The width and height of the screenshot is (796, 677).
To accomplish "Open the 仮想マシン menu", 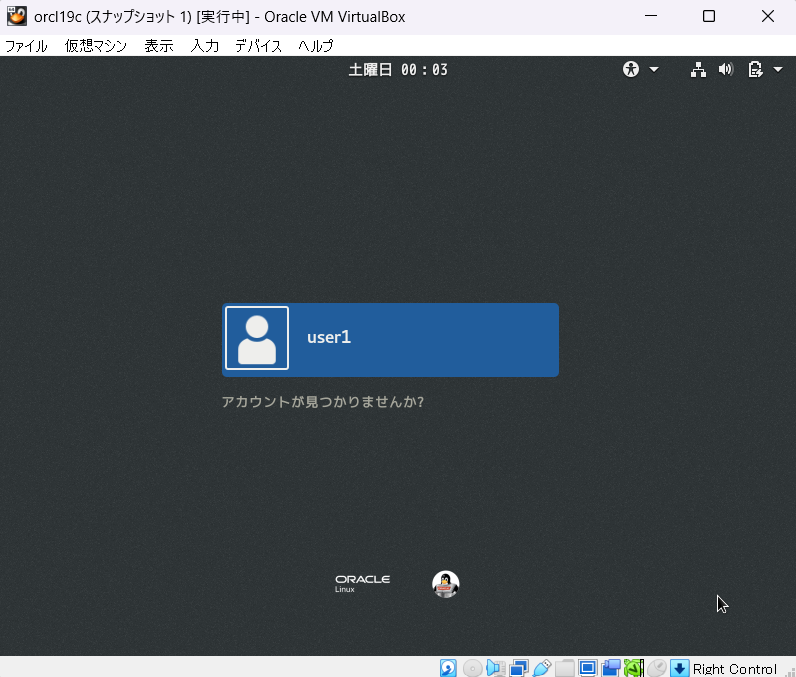I will tap(95, 46).
